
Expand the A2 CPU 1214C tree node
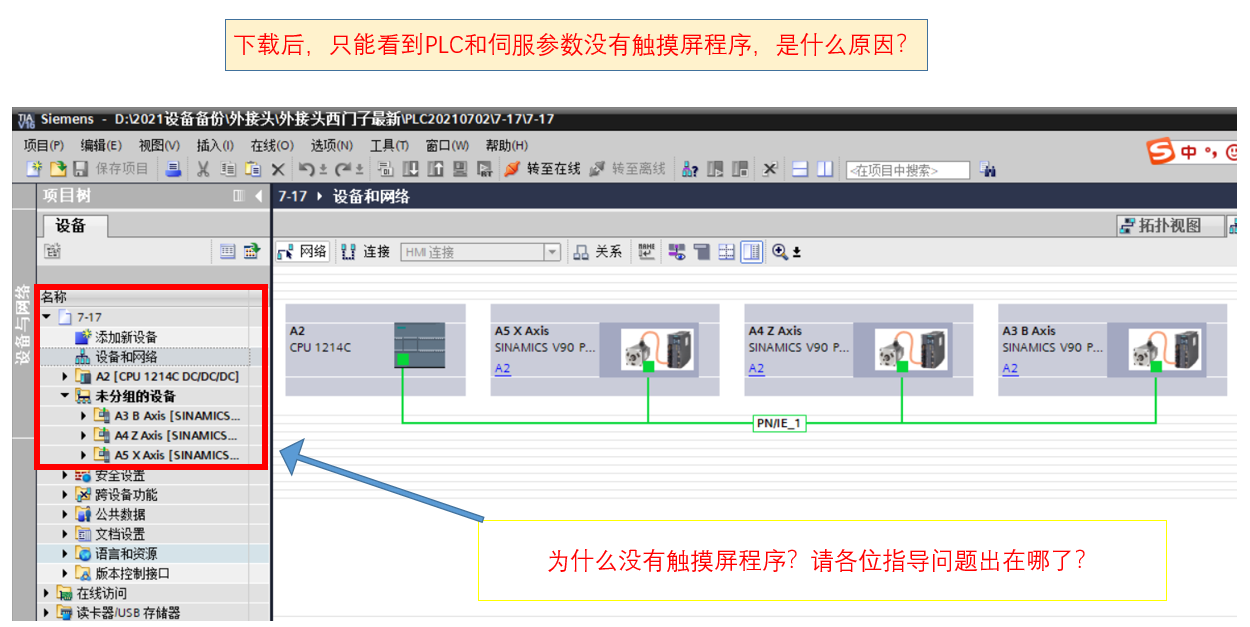pos(66,377)
